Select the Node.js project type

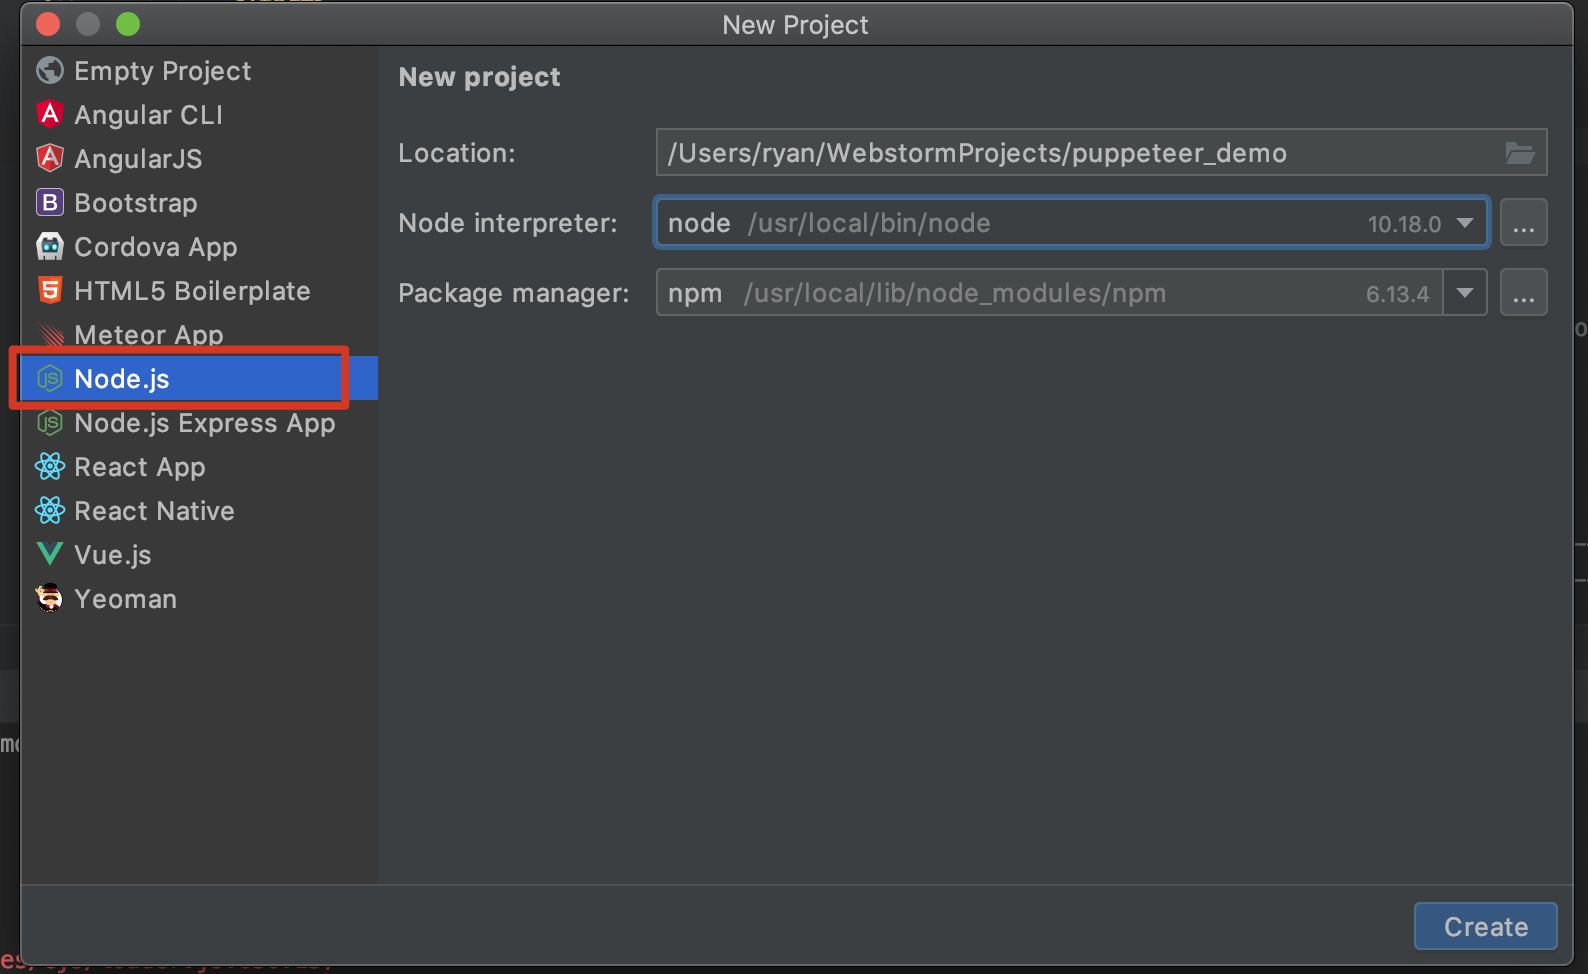point(199,379)
